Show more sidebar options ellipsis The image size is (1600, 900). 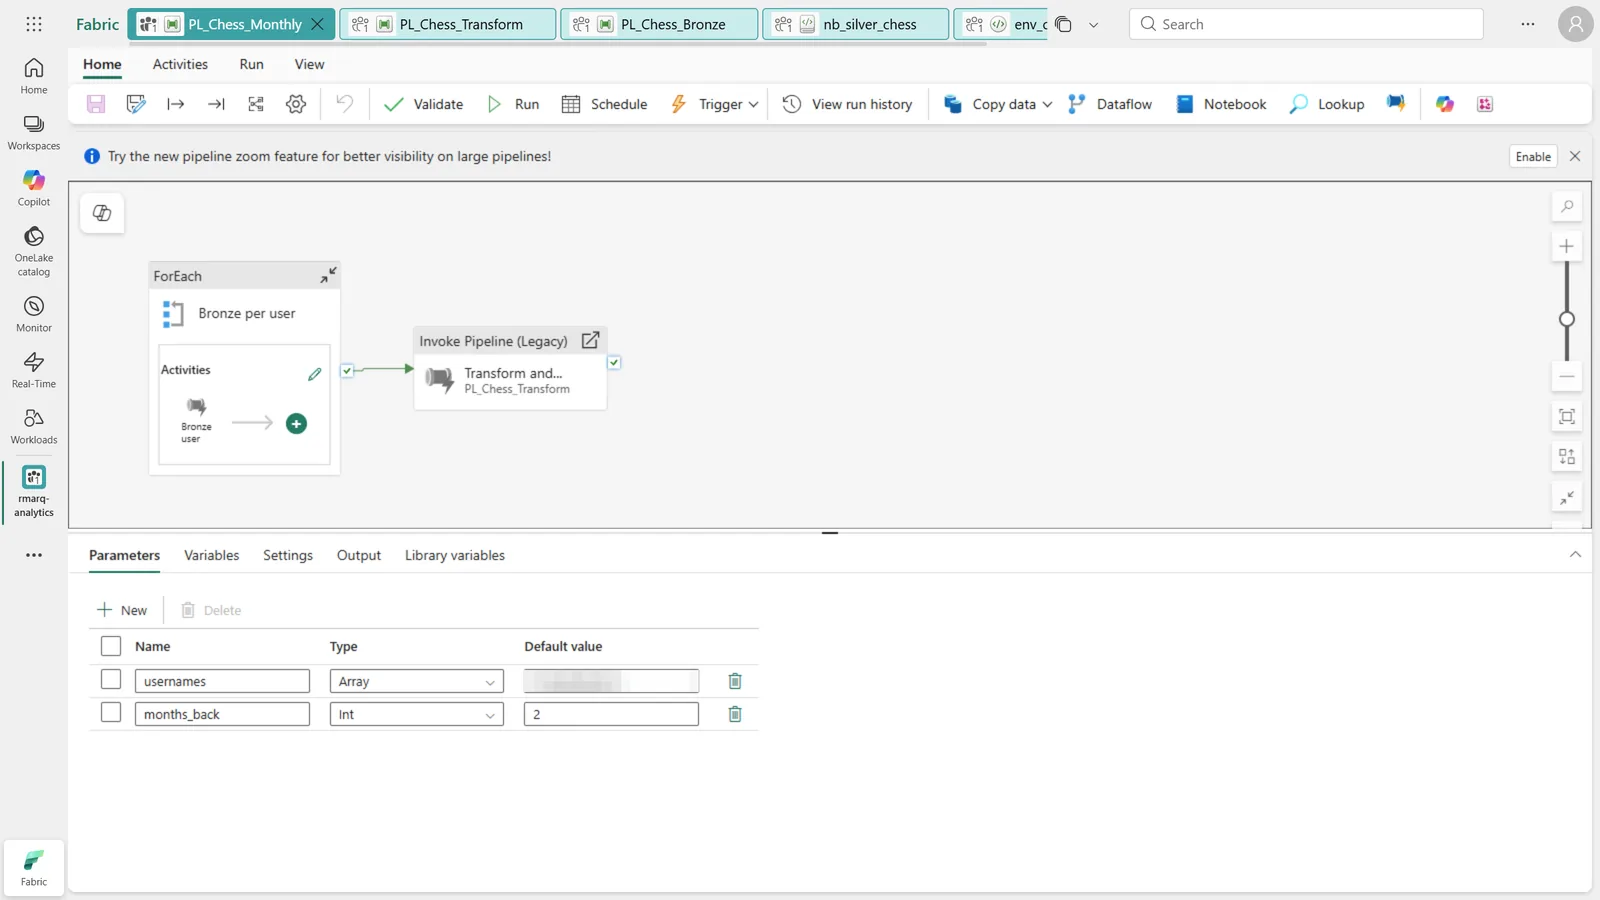(34, 555)
